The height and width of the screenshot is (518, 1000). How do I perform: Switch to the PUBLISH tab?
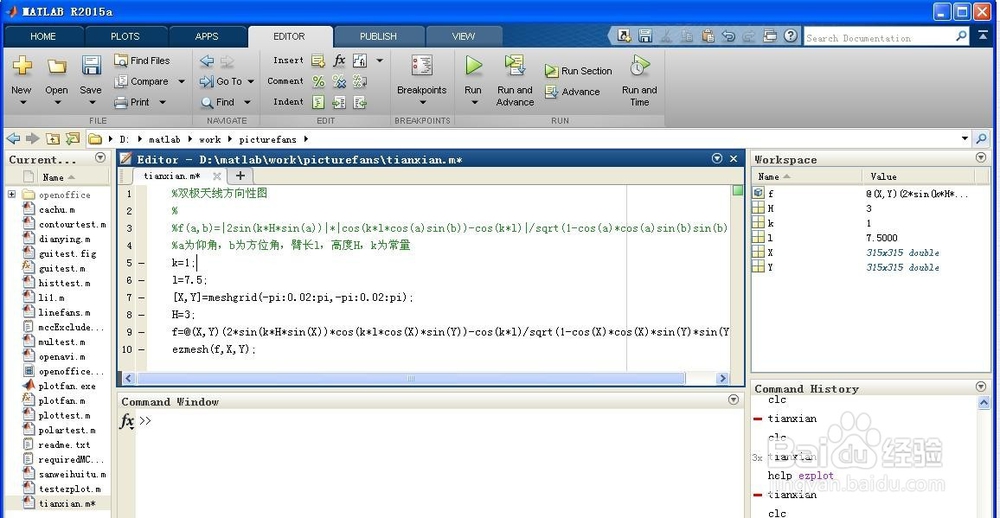pyautogui.click(x=378, y=36)
